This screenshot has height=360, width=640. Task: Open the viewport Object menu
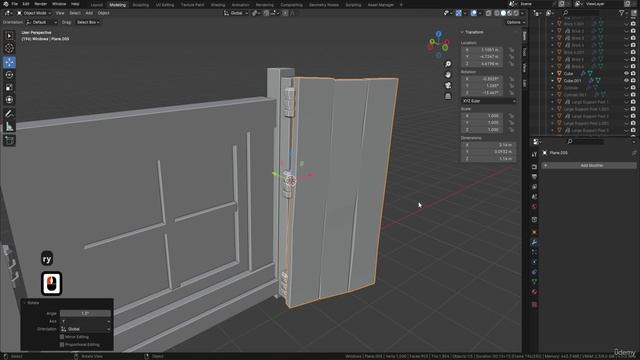(x=103, y=13)
